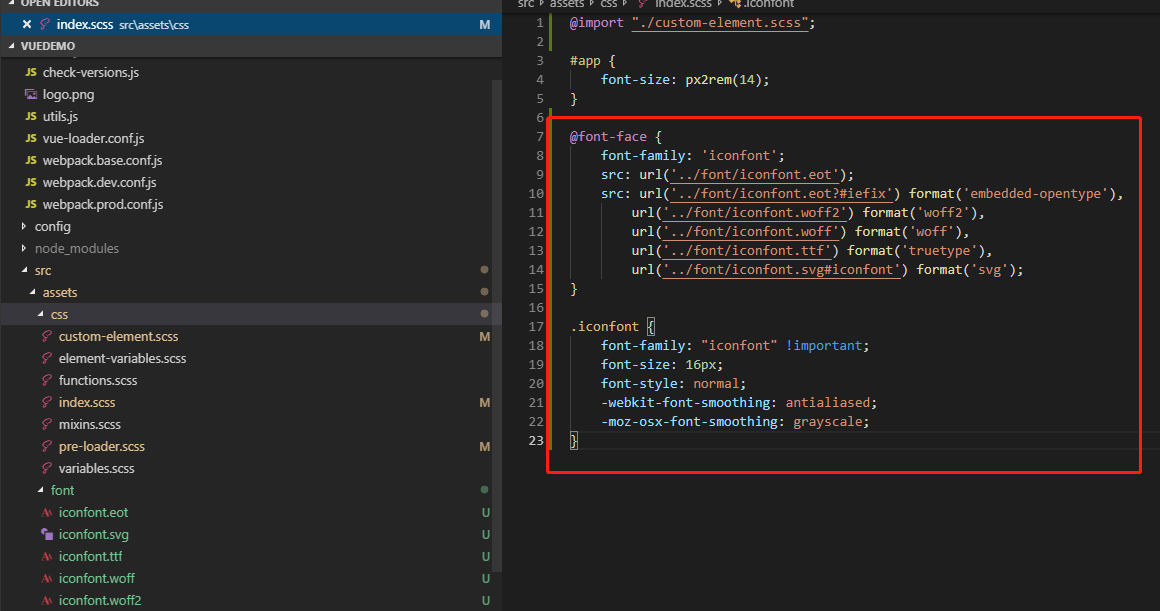Collapse the font folder
Image resolution: width=1160 pixels, height=611 pixels.
(41, 491)
